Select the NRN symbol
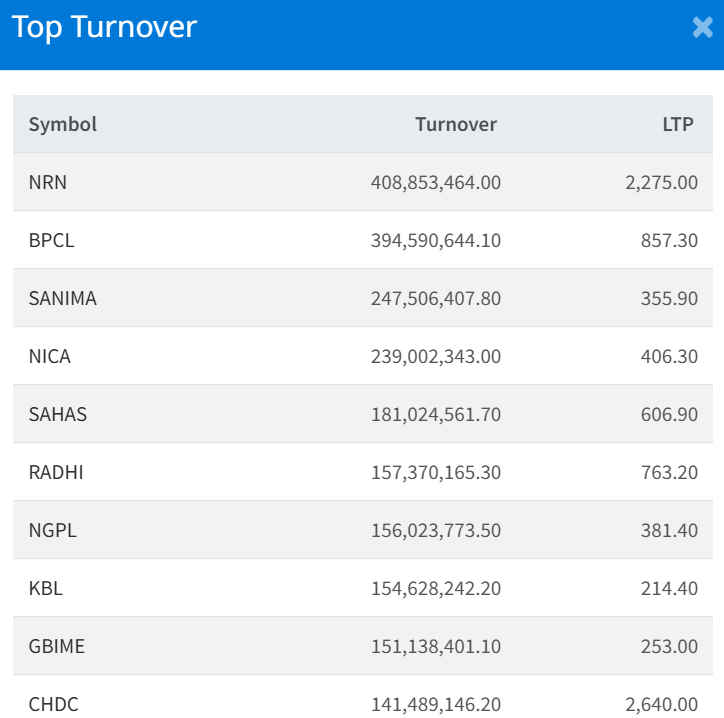Image resolution: width=724 pixels, height=718 pixels. (48, 182)
